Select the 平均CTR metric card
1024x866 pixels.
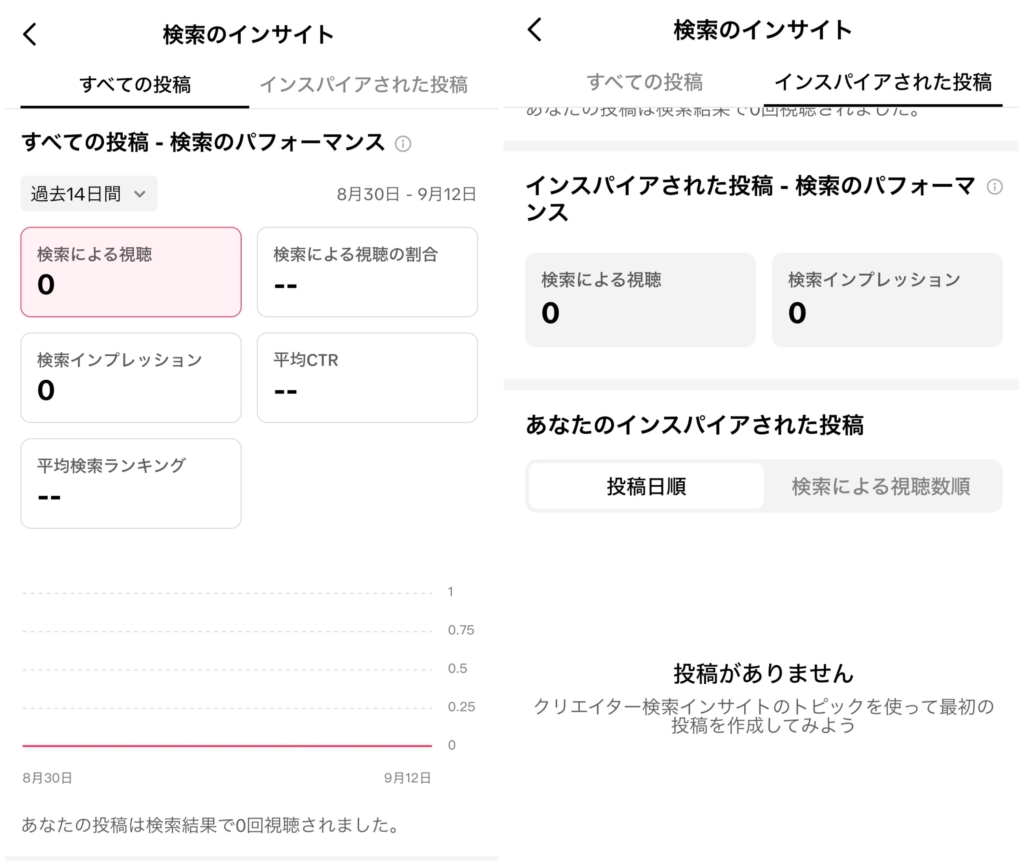(367, 377)
